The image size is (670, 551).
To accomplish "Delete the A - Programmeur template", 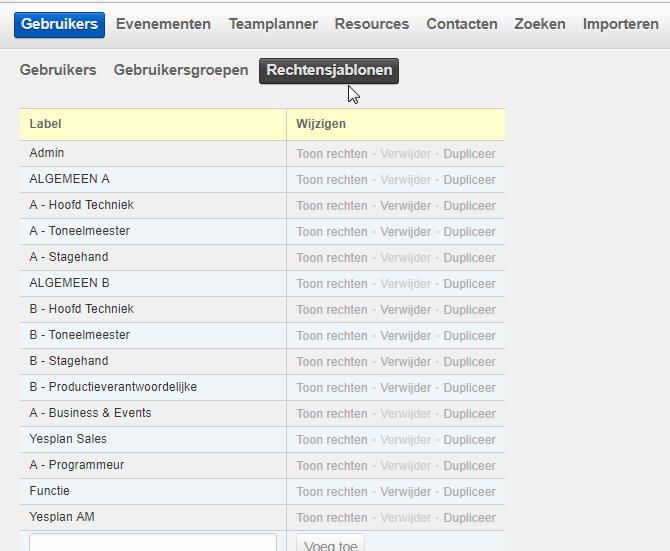I will pyautogui.click(x=406, y=466).
